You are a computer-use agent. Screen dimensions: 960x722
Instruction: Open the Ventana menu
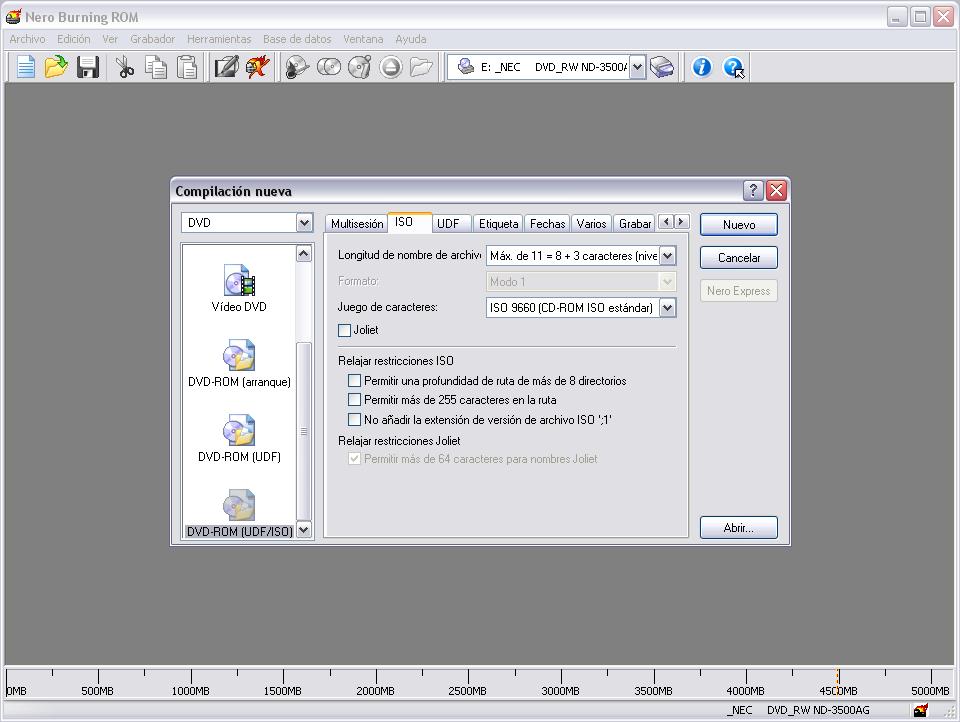[363, 39]
